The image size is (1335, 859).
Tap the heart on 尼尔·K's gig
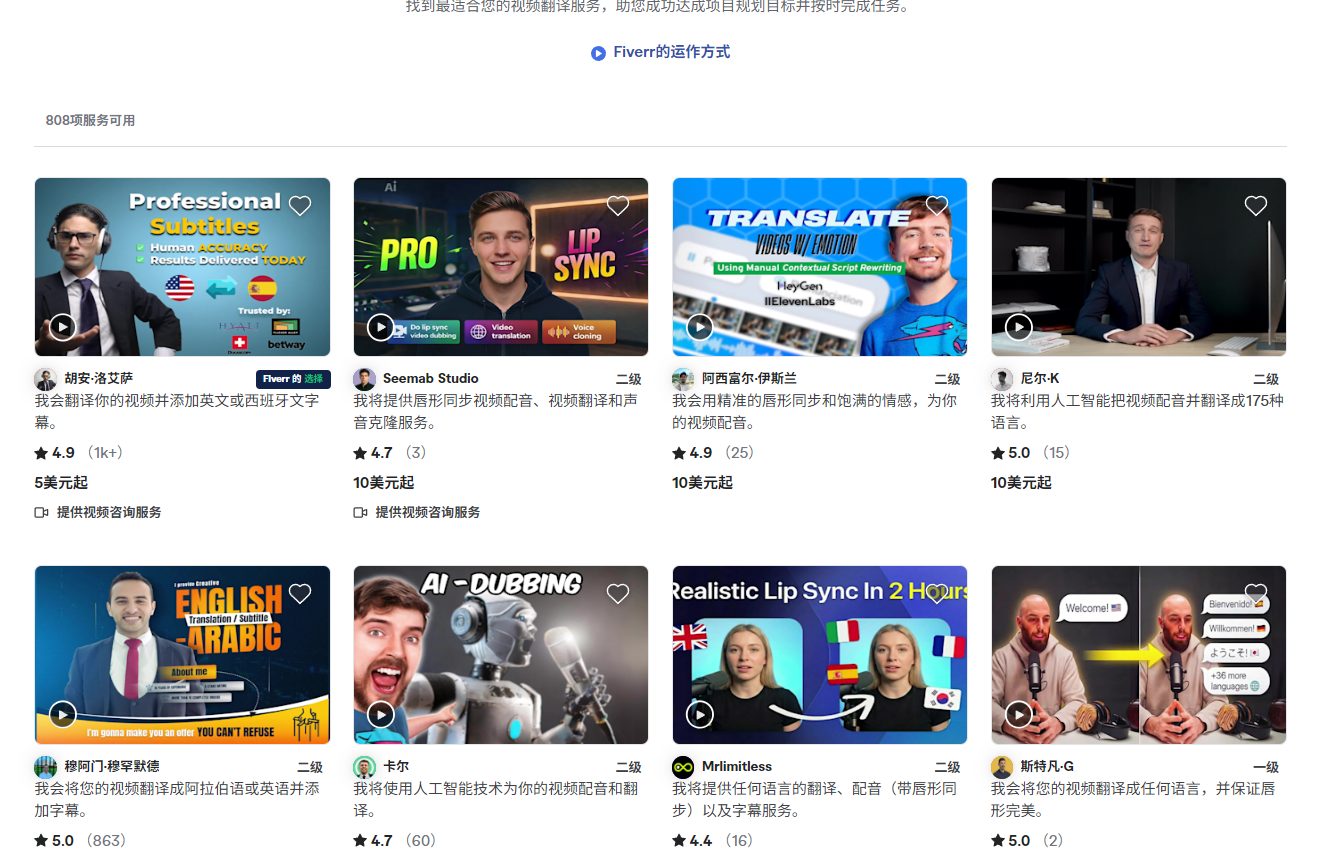coord(1256,206)
